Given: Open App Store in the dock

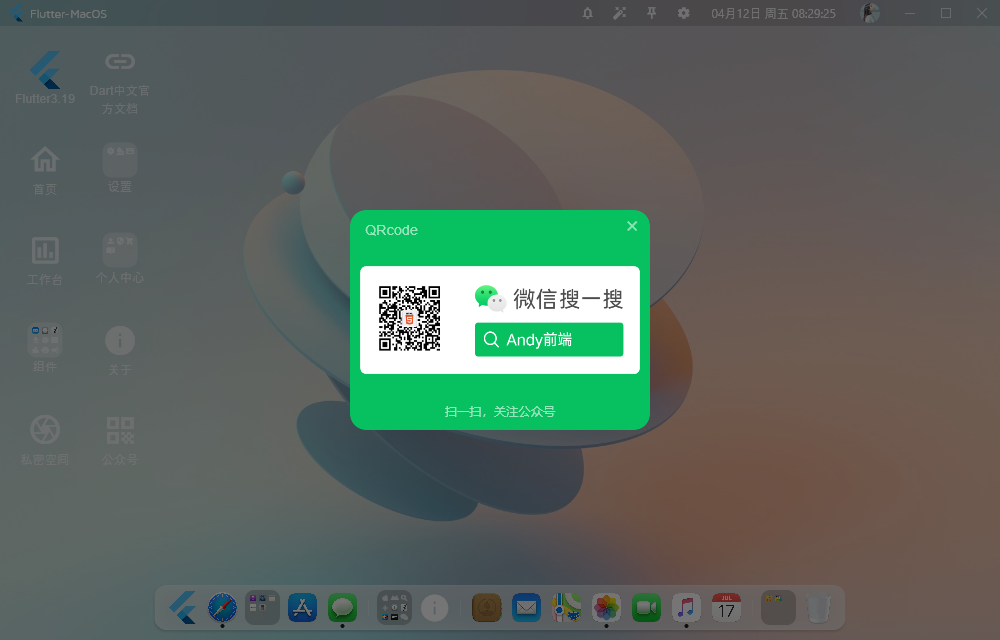Looking at the screenshot, I should pyautogui.click(x=302, y=607).
